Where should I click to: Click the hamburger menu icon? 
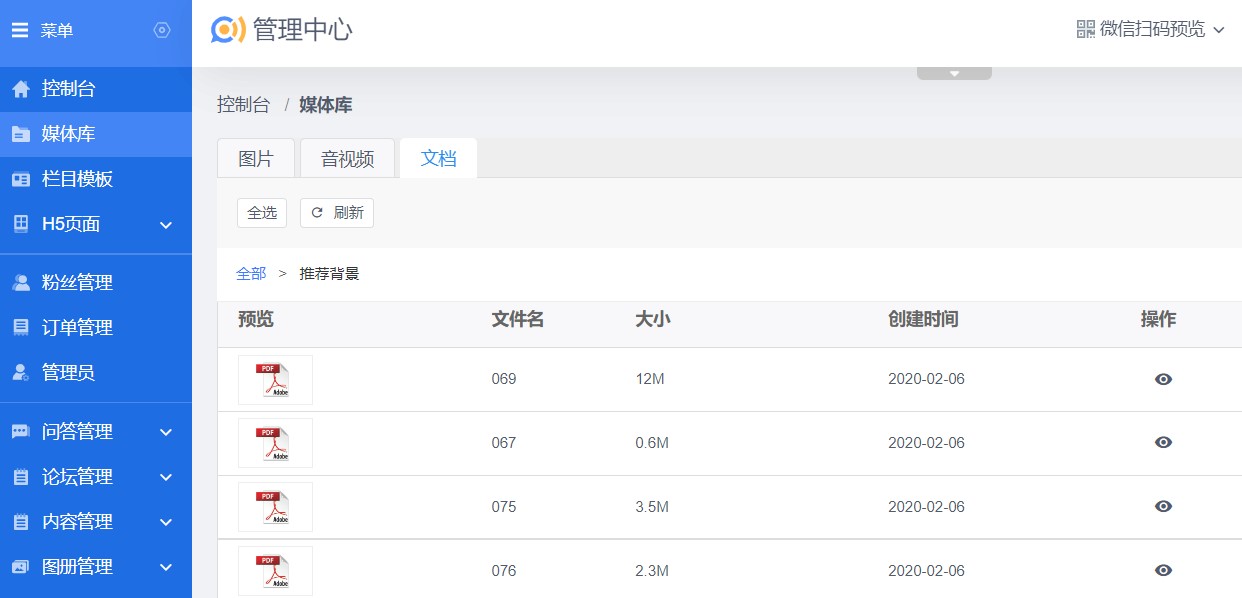tap(20, 31)
